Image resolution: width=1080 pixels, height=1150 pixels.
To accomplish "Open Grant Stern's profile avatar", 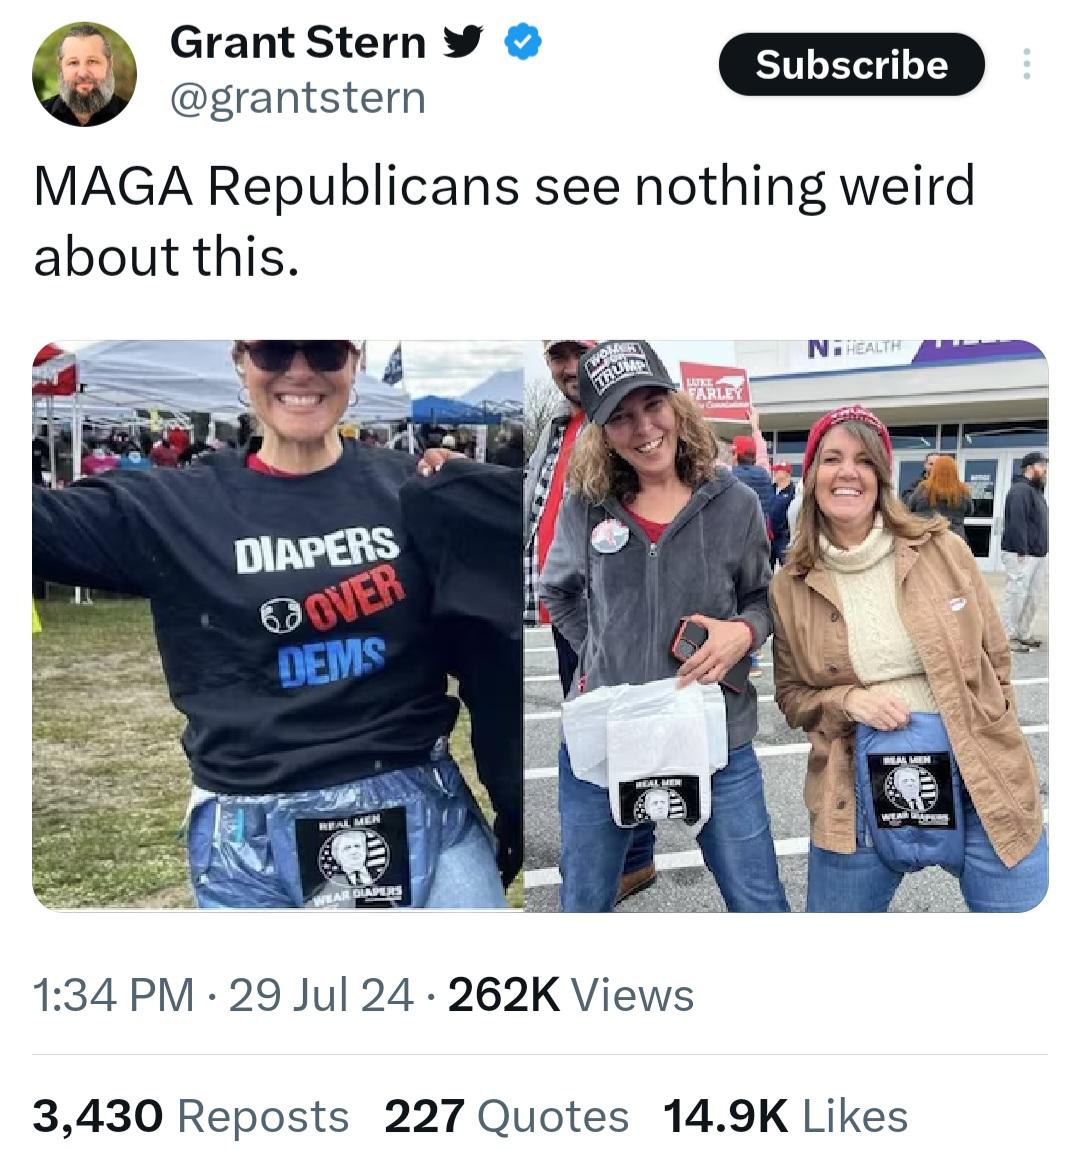I will [x=84, y=74].
